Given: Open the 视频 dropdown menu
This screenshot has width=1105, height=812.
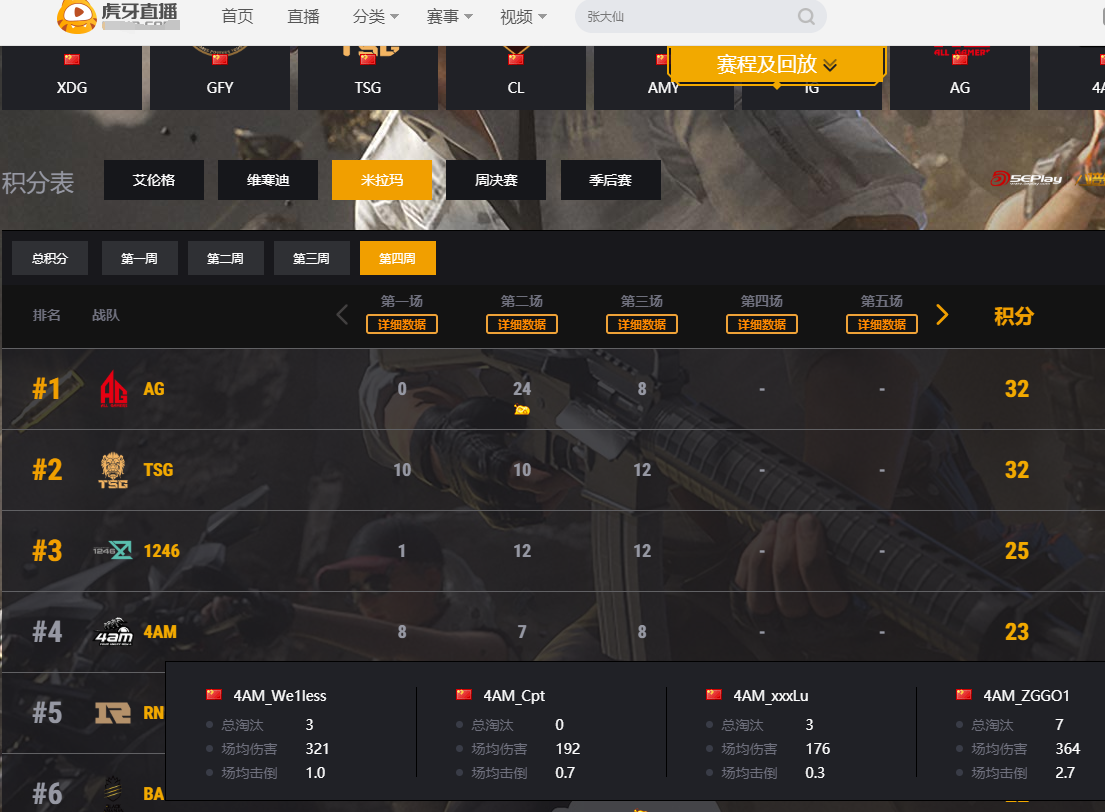Looking at the screenshot, I should point(523,16).
